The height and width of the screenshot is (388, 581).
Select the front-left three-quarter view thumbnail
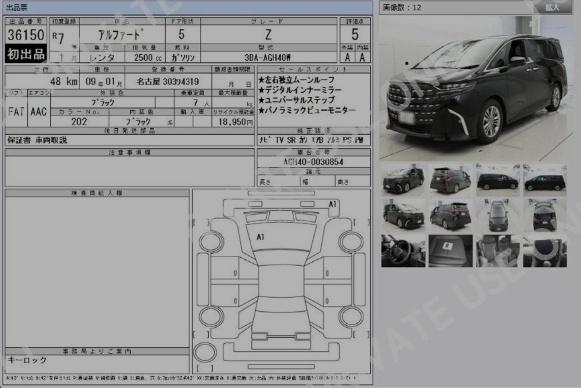[403, 180]
